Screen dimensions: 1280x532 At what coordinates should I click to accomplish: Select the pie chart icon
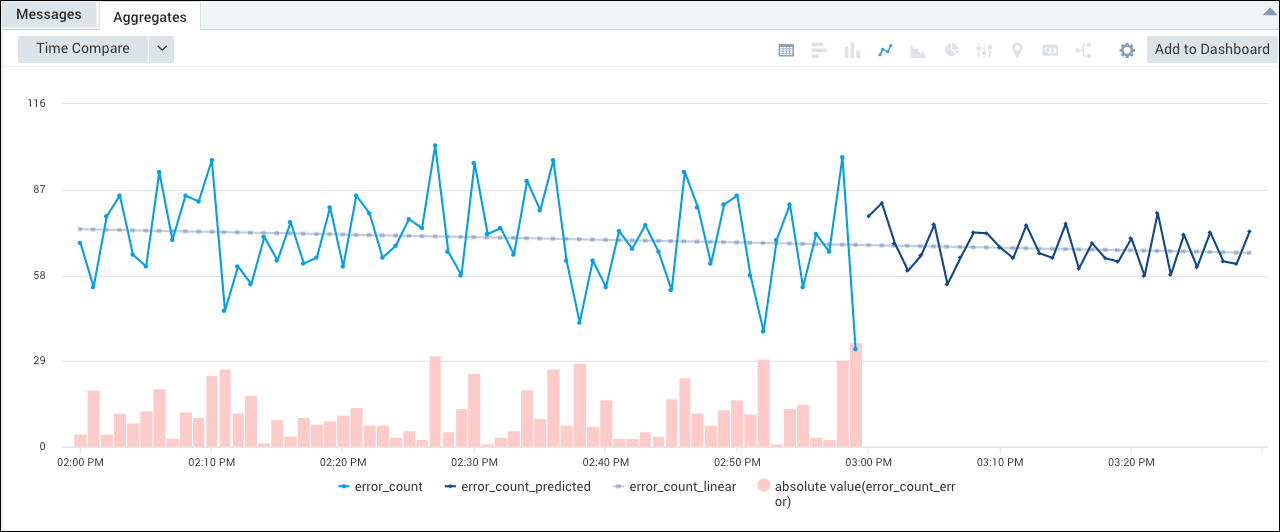click(952, 50)
